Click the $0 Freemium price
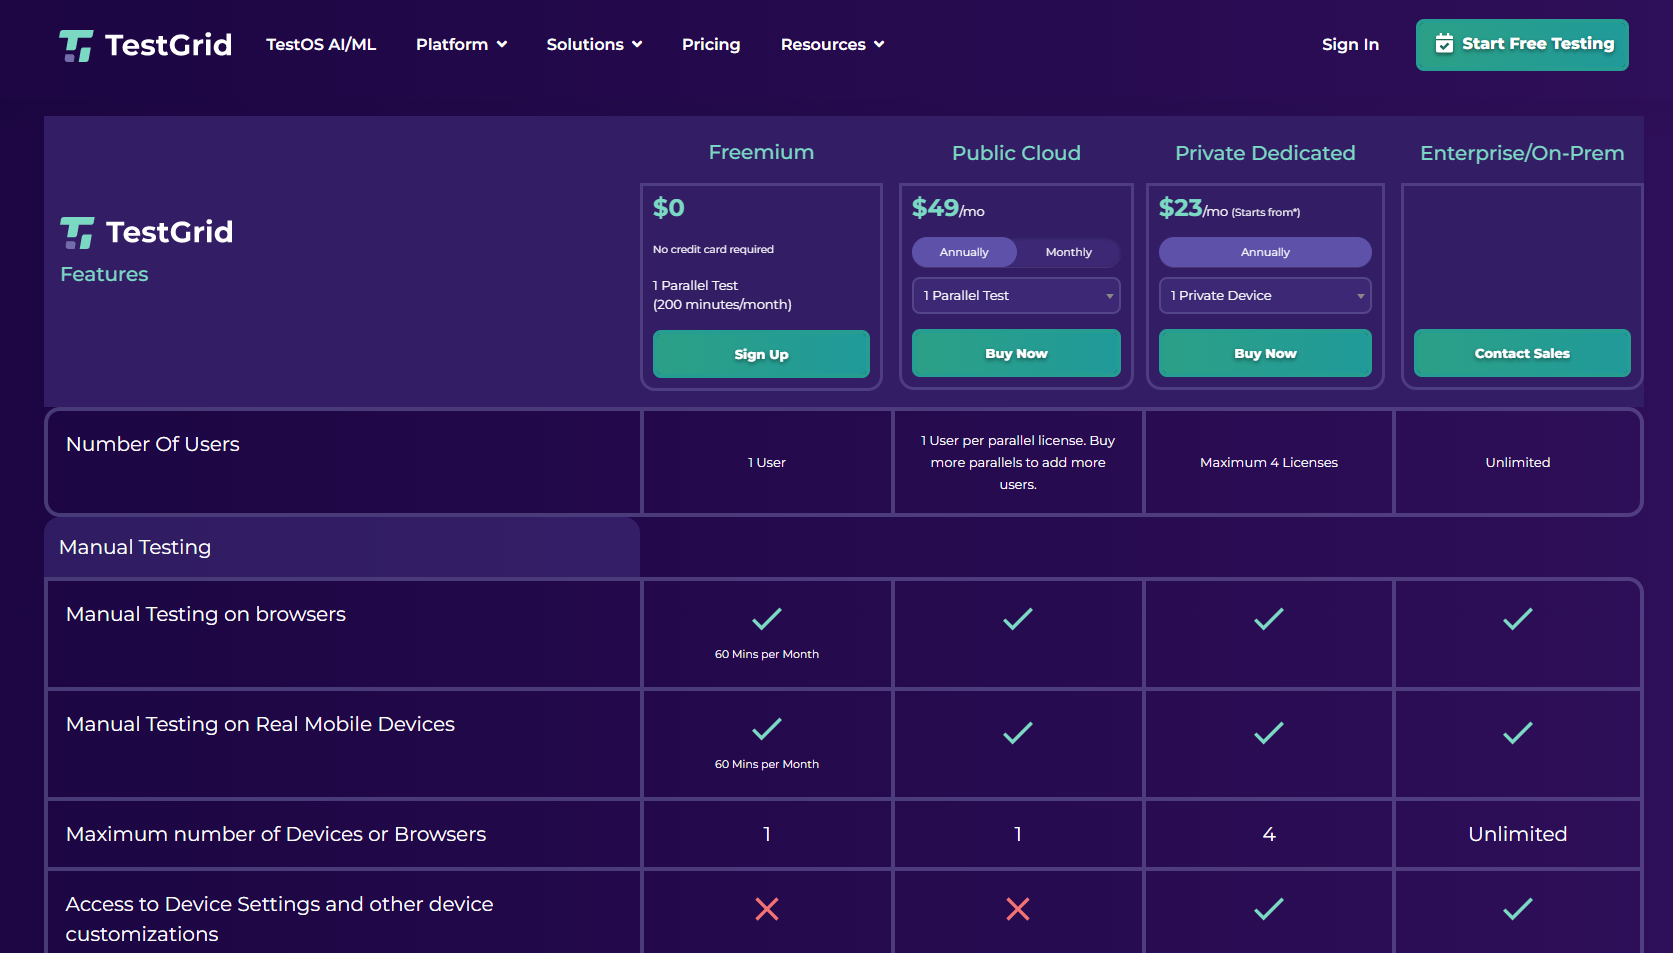Viewport: 1673px width, 953px height. [x=669, y=208]
